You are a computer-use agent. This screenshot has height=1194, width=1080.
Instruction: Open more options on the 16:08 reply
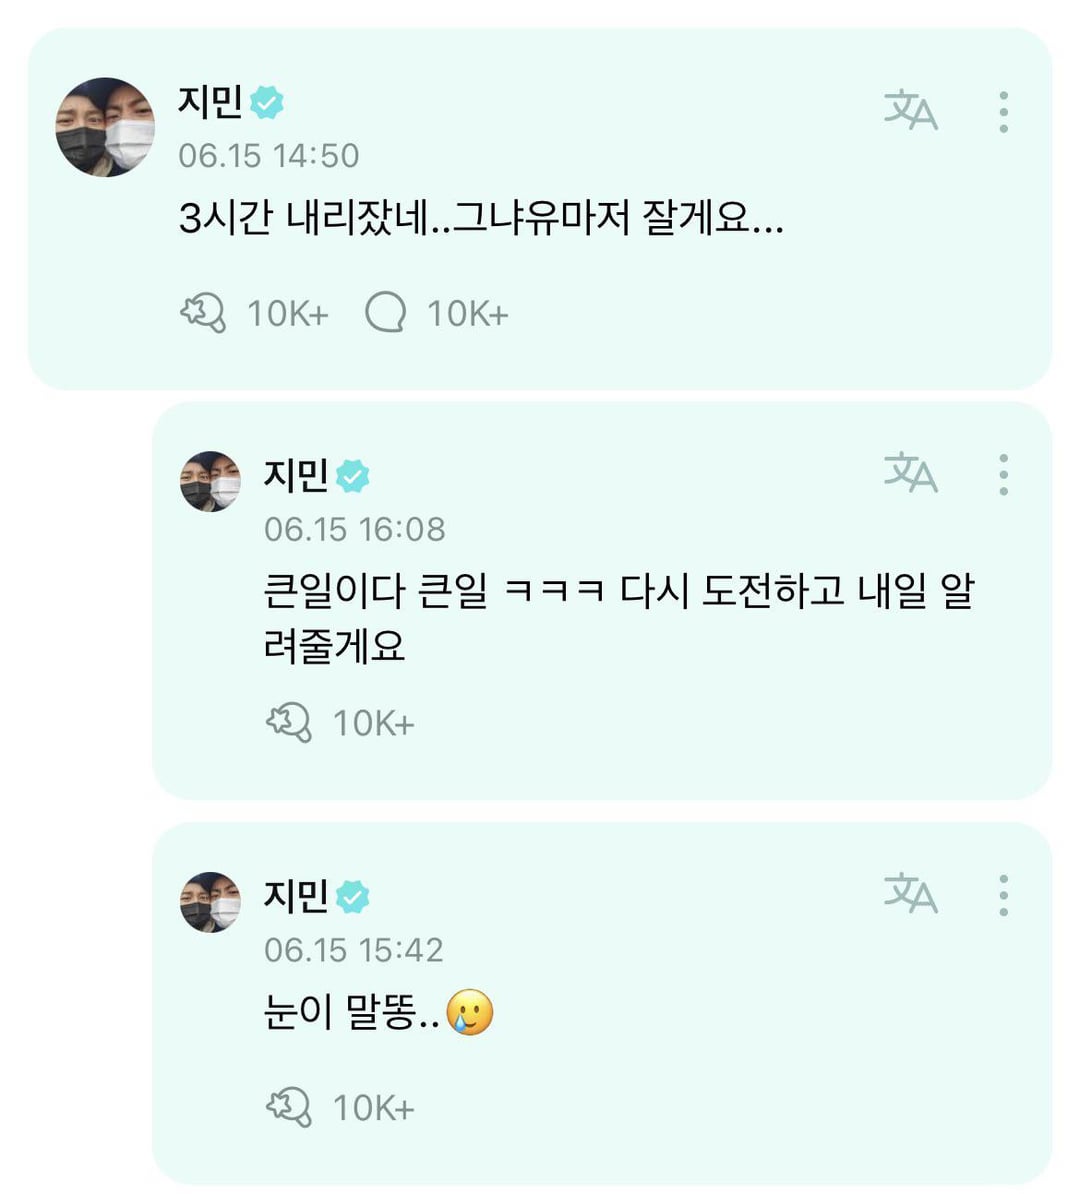[x=1003, y=474]
